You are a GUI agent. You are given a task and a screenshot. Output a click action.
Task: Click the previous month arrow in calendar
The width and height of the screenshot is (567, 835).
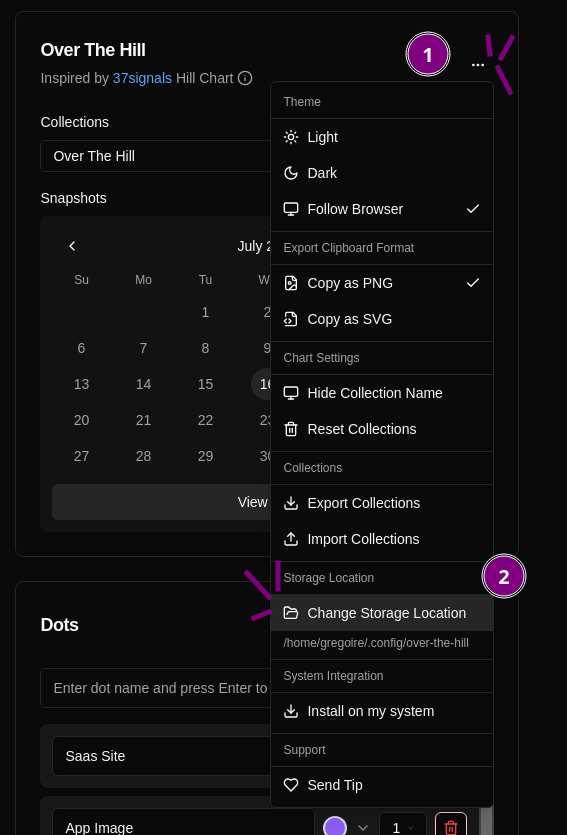[x=72, y=246]
